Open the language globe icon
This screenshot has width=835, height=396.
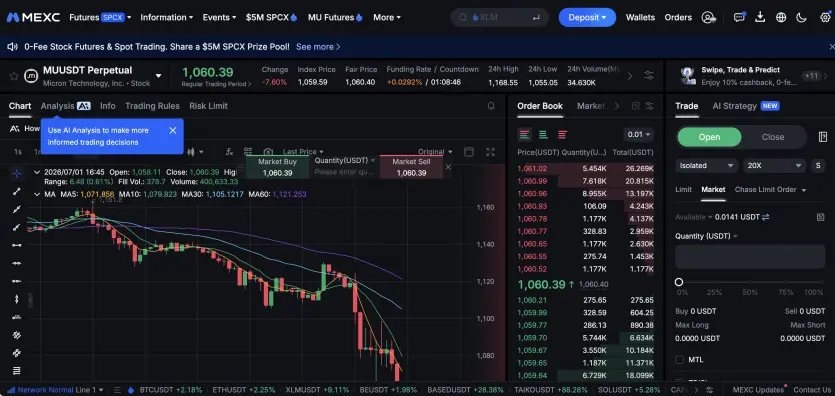[781, 18]
